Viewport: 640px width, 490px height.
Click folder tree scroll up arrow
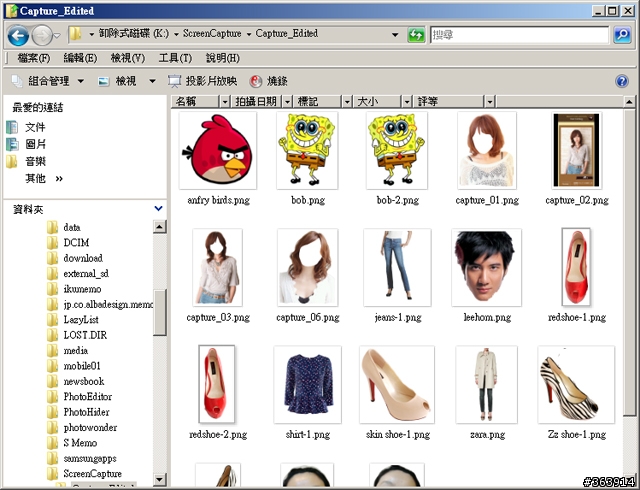pyautogui.click(x=160, y=227)
